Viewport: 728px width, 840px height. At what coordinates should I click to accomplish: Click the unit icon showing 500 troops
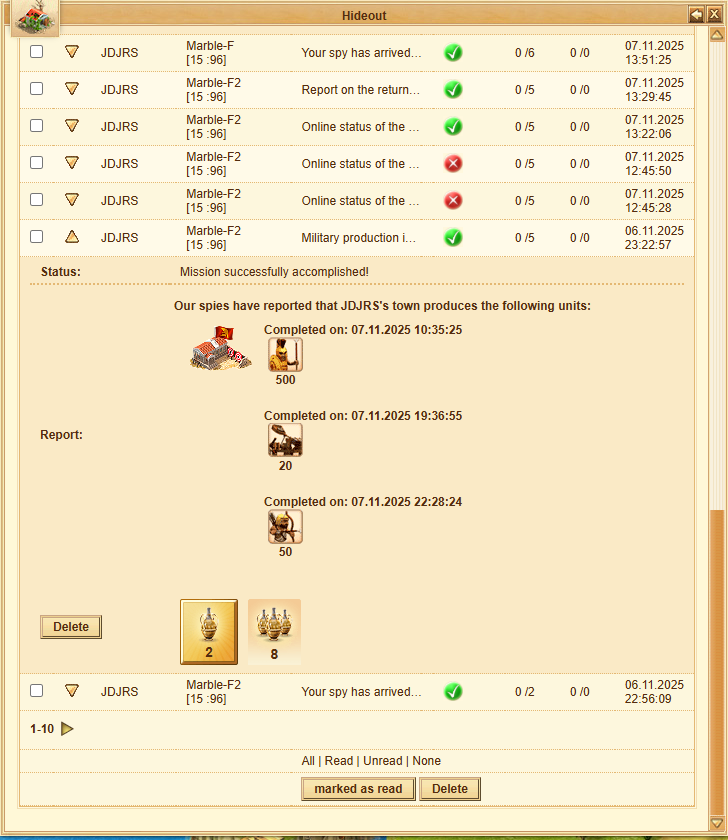[285, 354]
